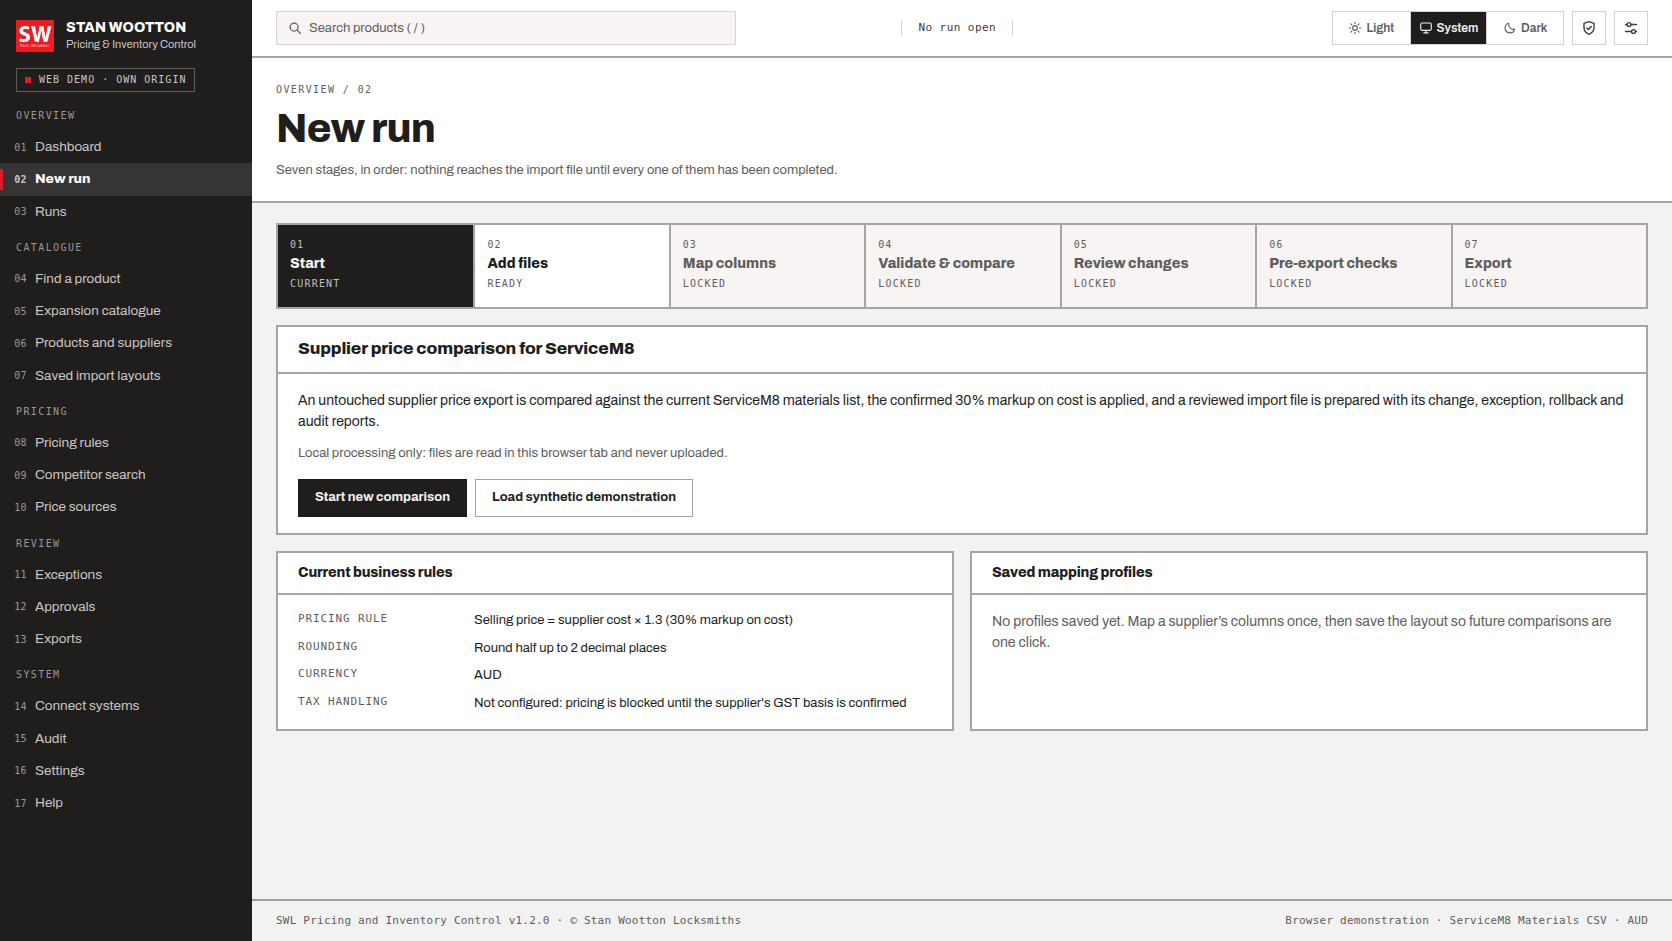
Task: Go to Runs in the sidebar
Action: [x=126, y=212]
